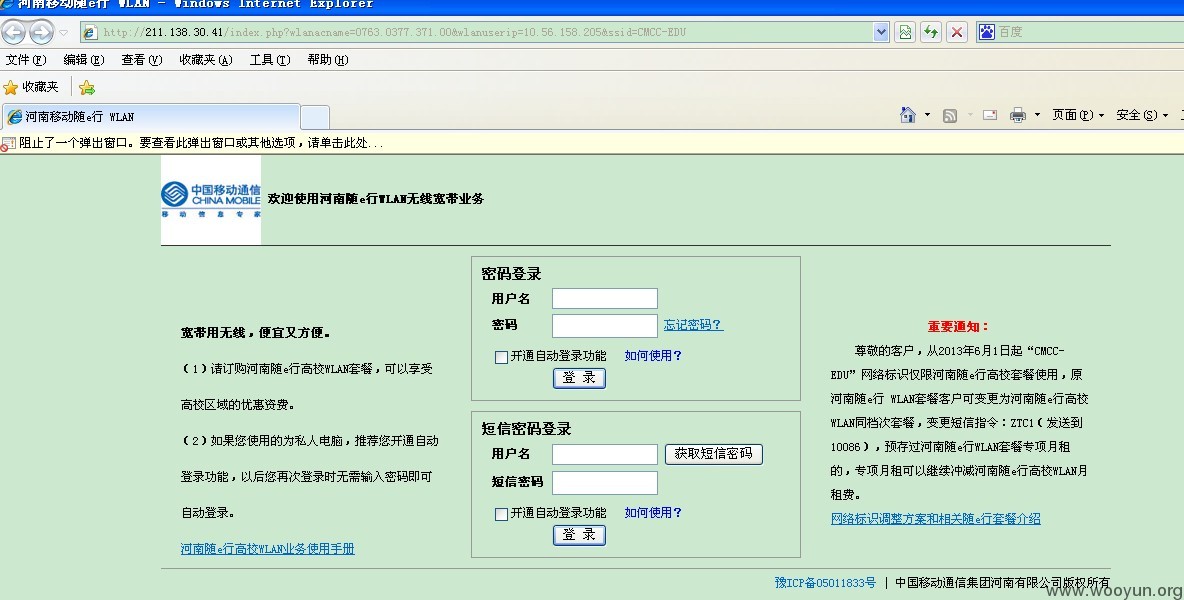Click the Read mail envelope icon
The width and height of the screenshot is (1184, 600).
coord(990,115)
